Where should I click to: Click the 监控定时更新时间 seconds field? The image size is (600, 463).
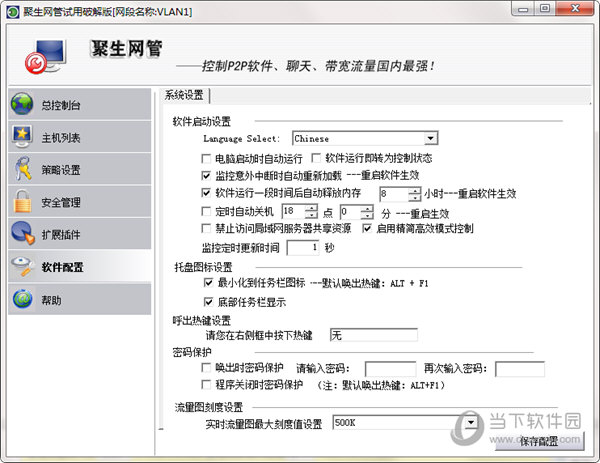point(303,248)
